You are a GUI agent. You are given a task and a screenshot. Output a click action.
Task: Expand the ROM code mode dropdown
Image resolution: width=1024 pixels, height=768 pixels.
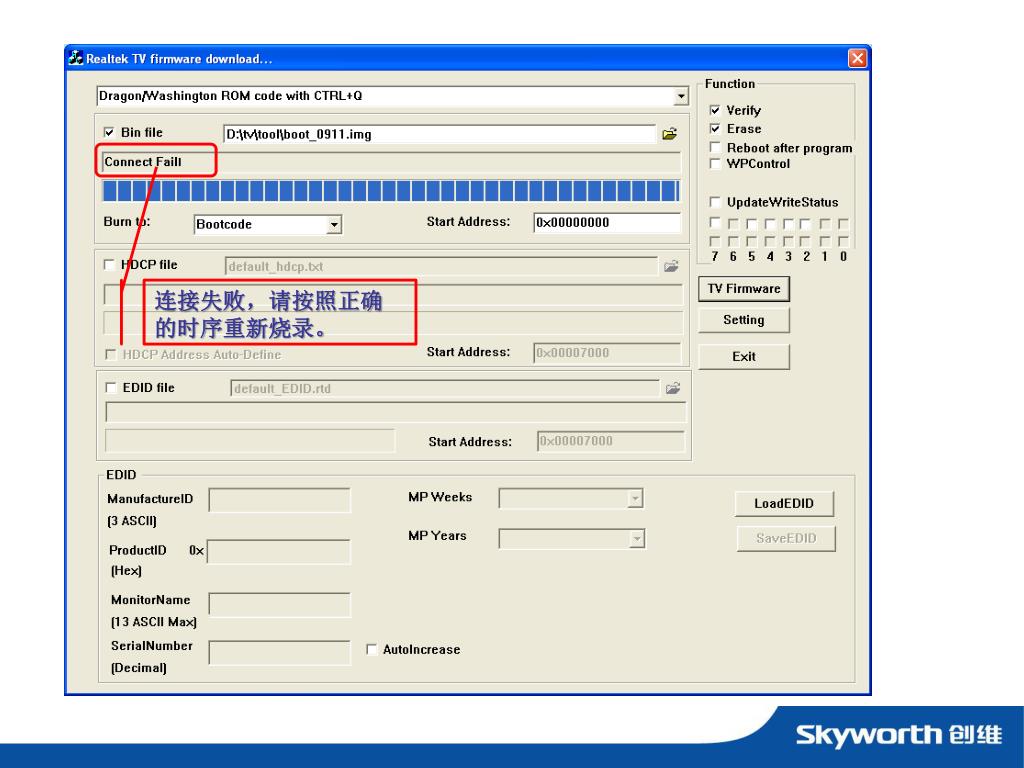click(x=681, y=96)
